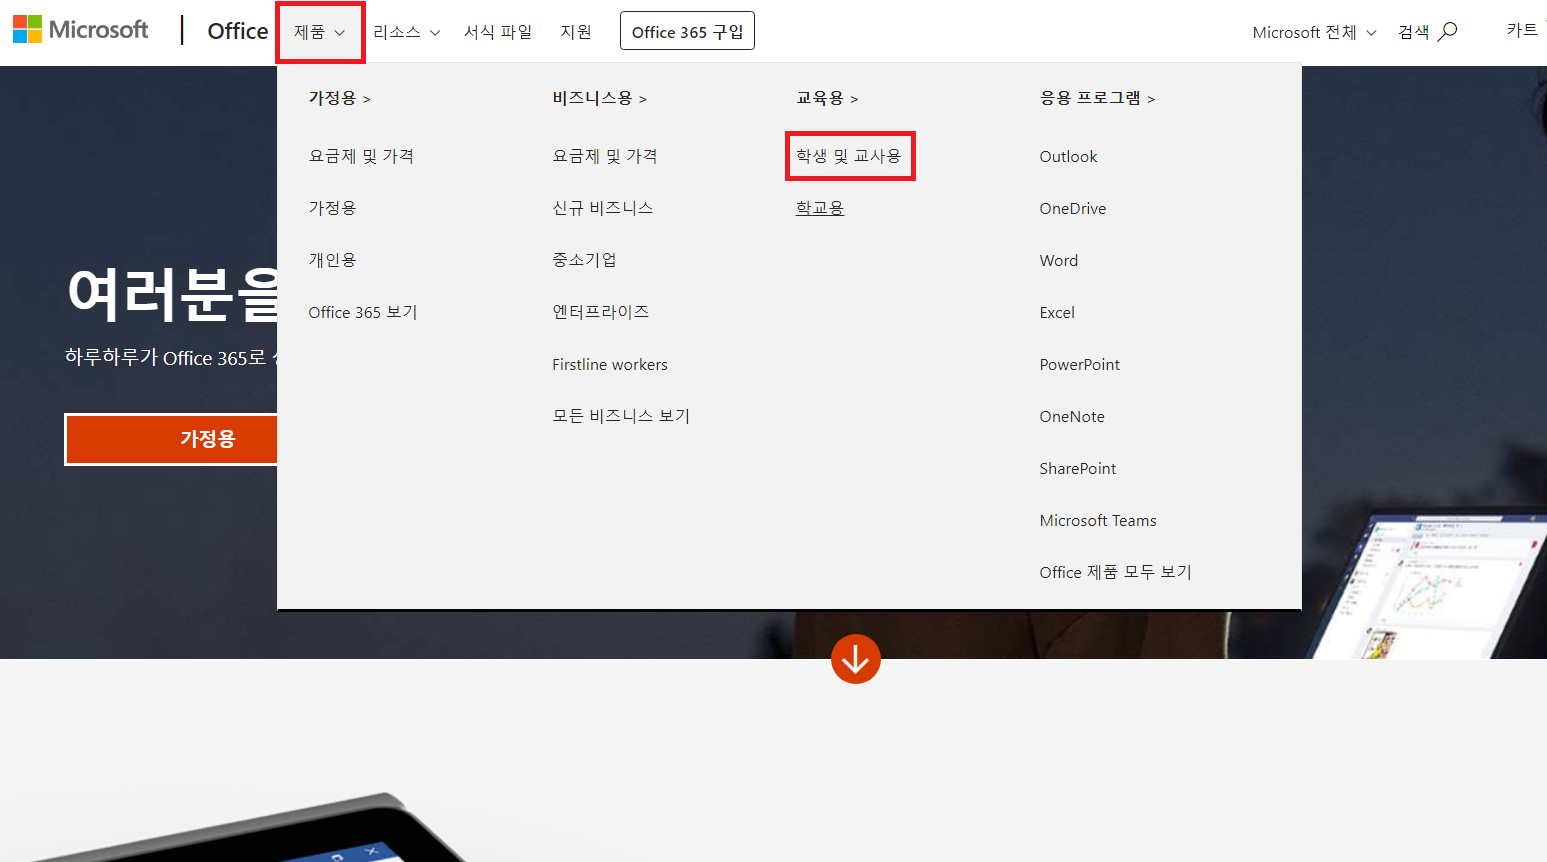Click the Microsoft logo
The width and height of the screenshot is (1547, 862).
[80, 30]
